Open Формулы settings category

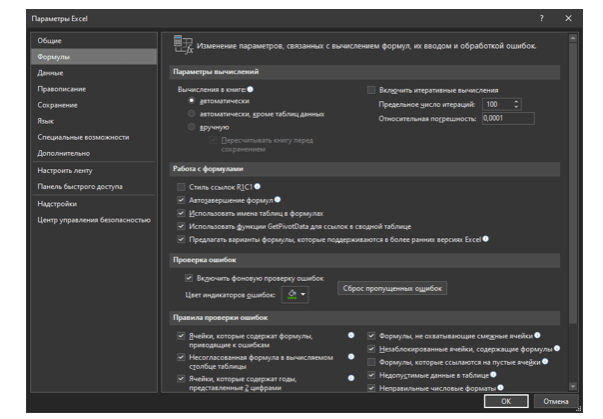[x=94, y=57]
